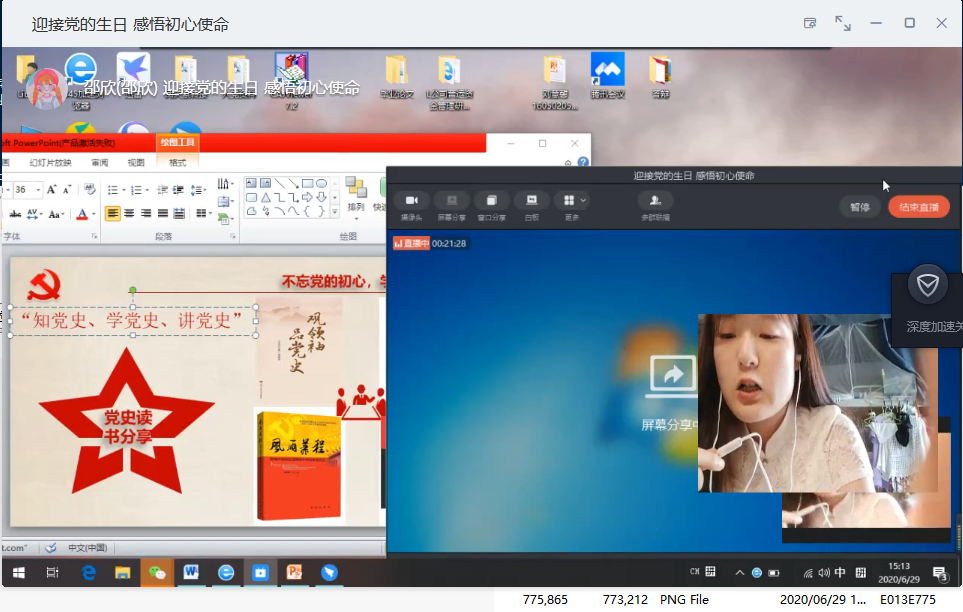Click the font color A icon
This screenshot has height=612, width=963.
pyautogui.click(x=82, y=213)
